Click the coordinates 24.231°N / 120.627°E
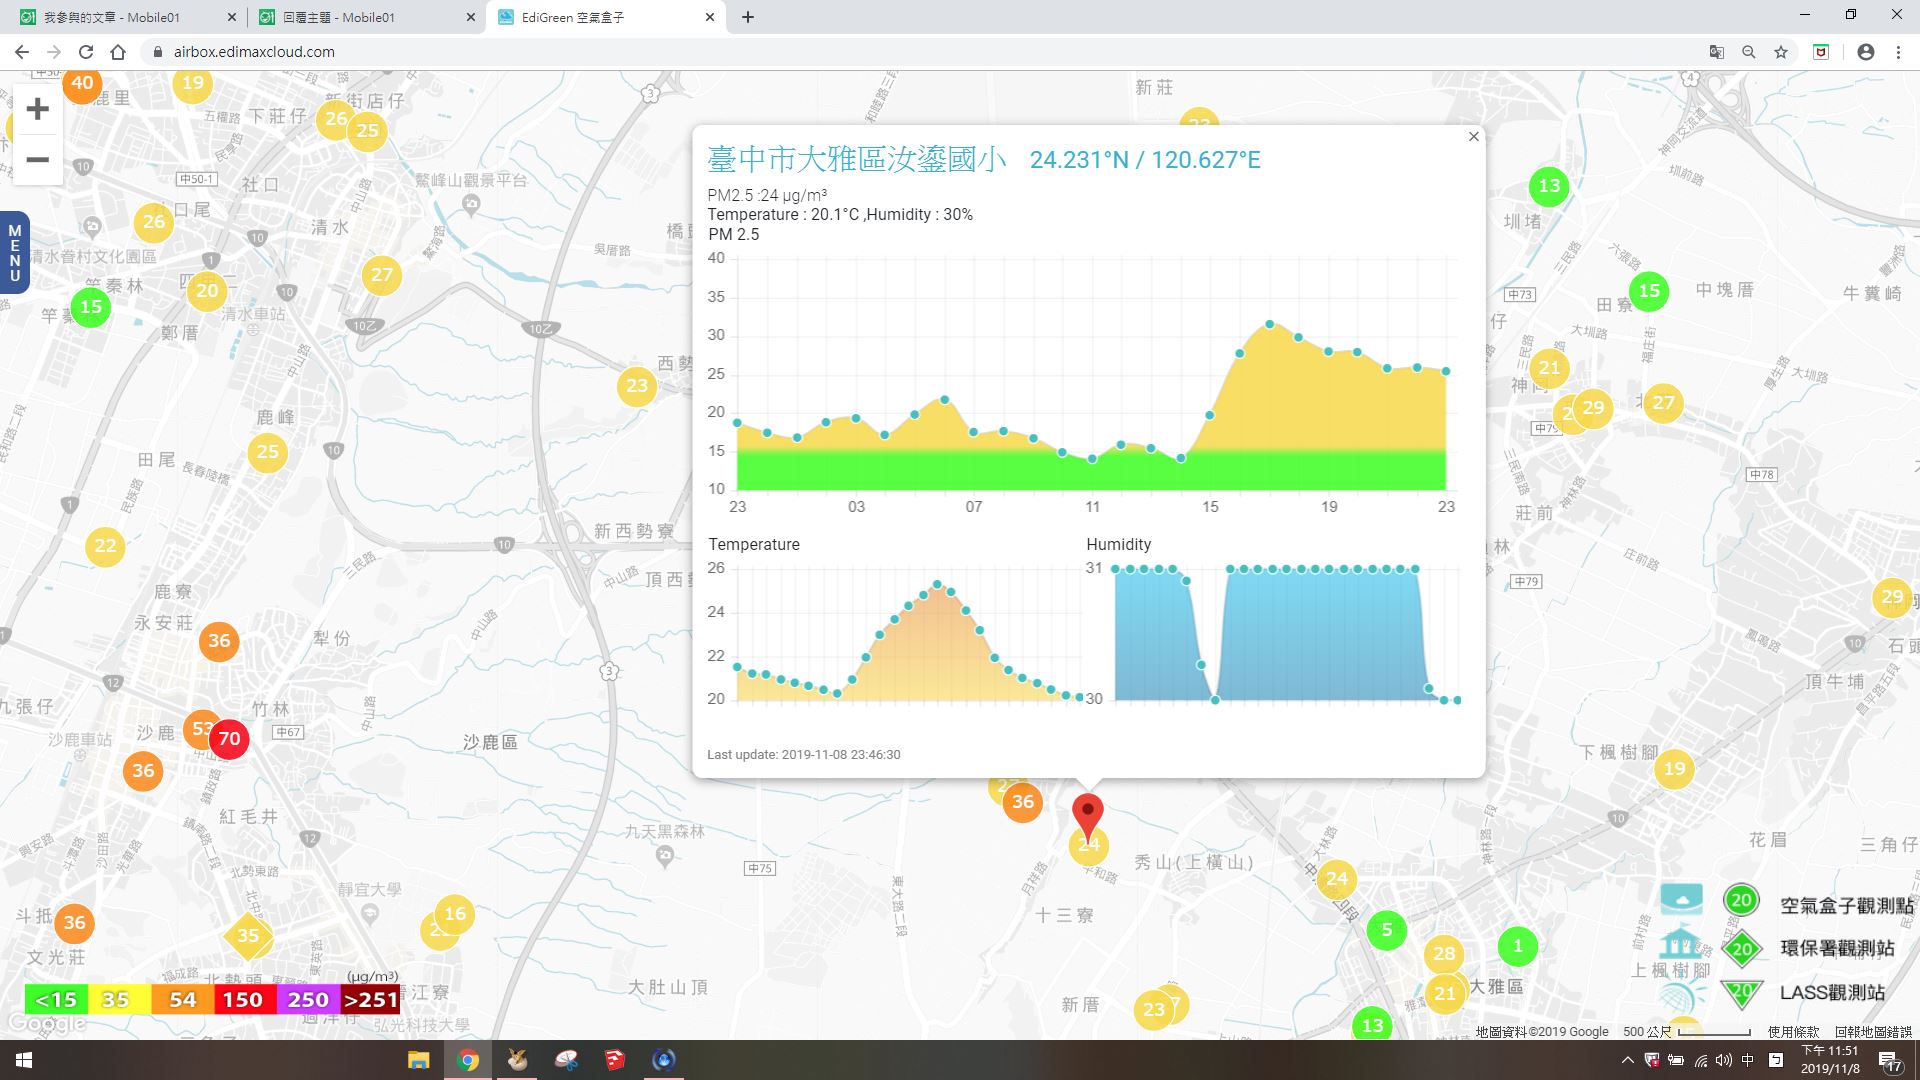The image size is (1920, 1080). (x=1145, y=160)
